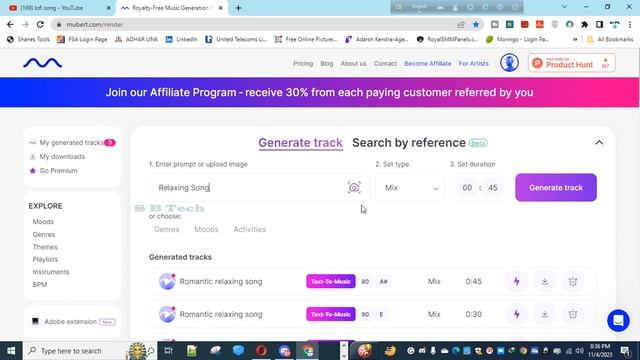Play the 0:45 Romantic relaxing song thumbnail
The height and width of the screenshot is (360, 640).
[x=167, y=281]
